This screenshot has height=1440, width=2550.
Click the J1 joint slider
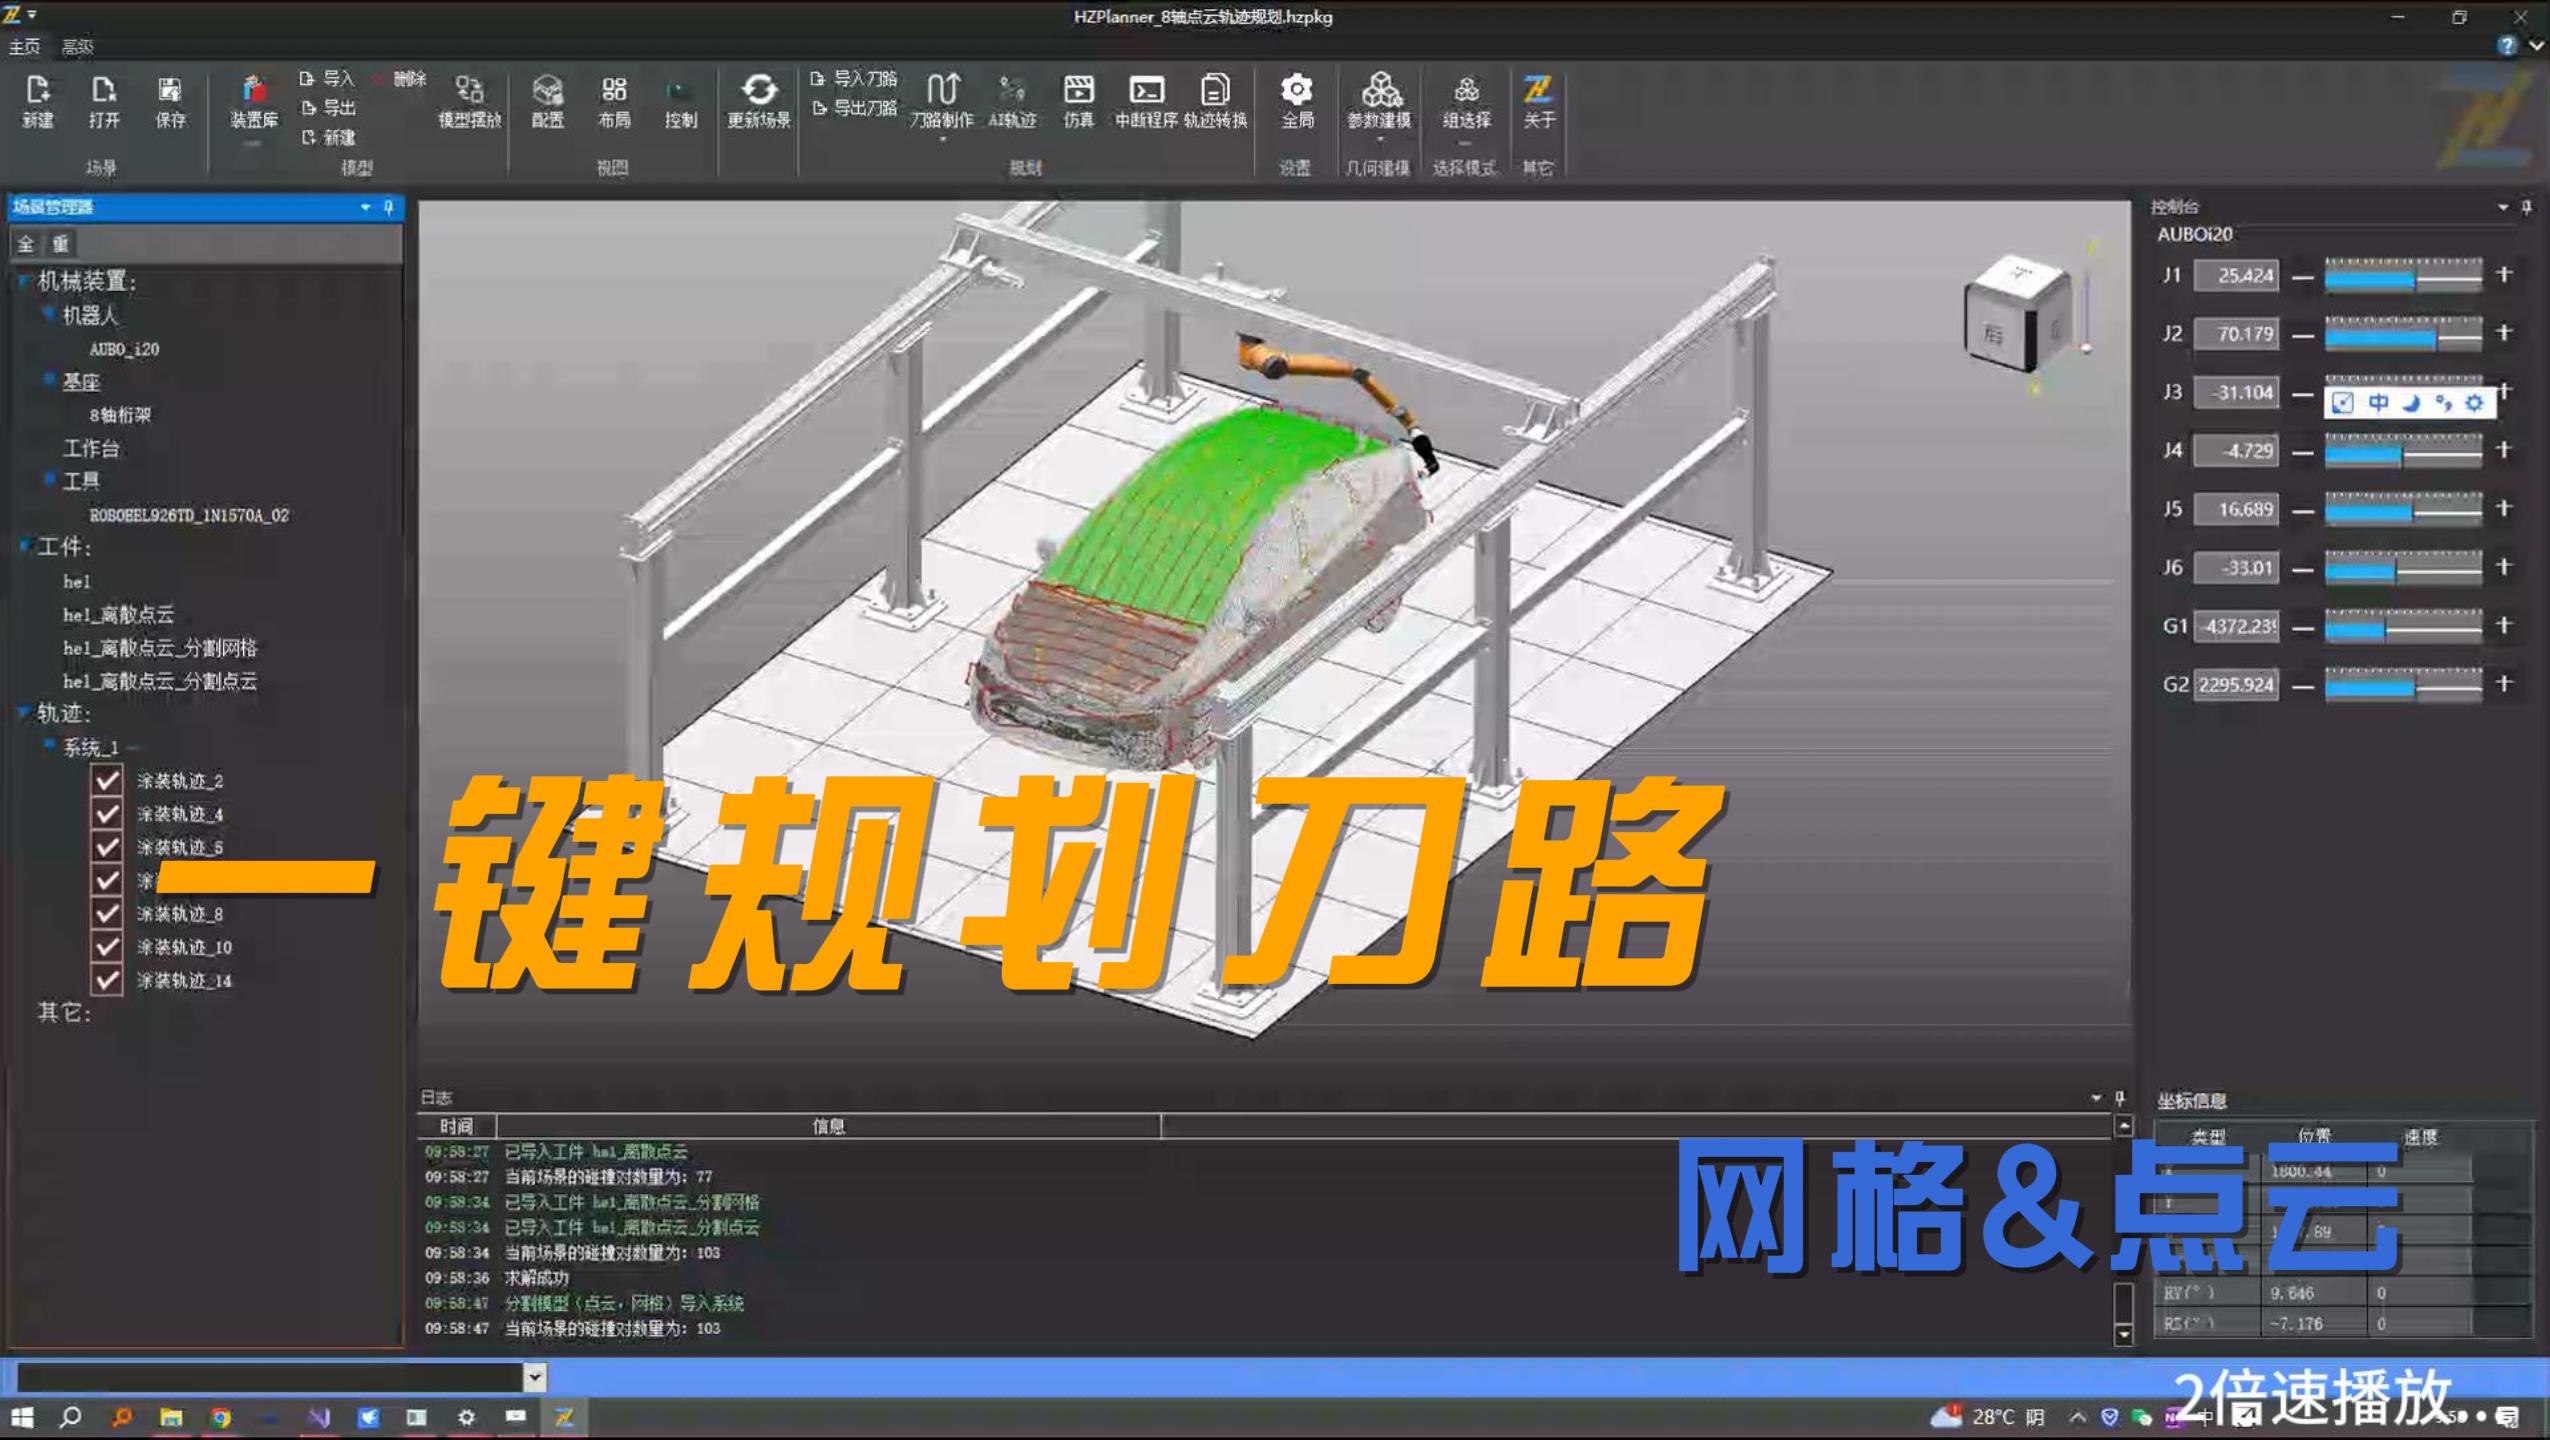pos(2402,275)
